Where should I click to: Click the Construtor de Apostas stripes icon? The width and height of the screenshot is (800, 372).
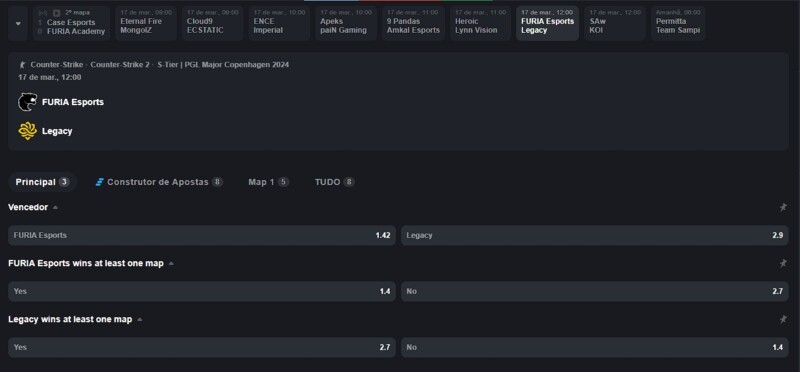pos(99,182)
